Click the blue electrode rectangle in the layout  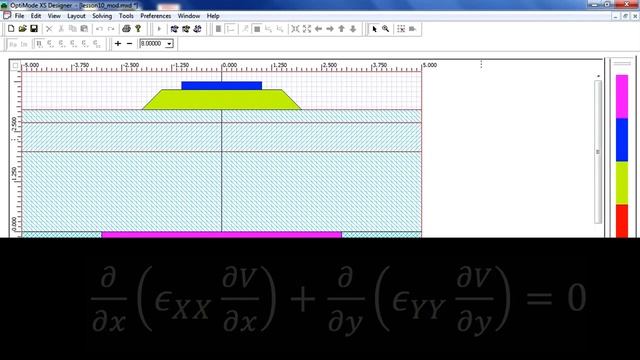222,86
